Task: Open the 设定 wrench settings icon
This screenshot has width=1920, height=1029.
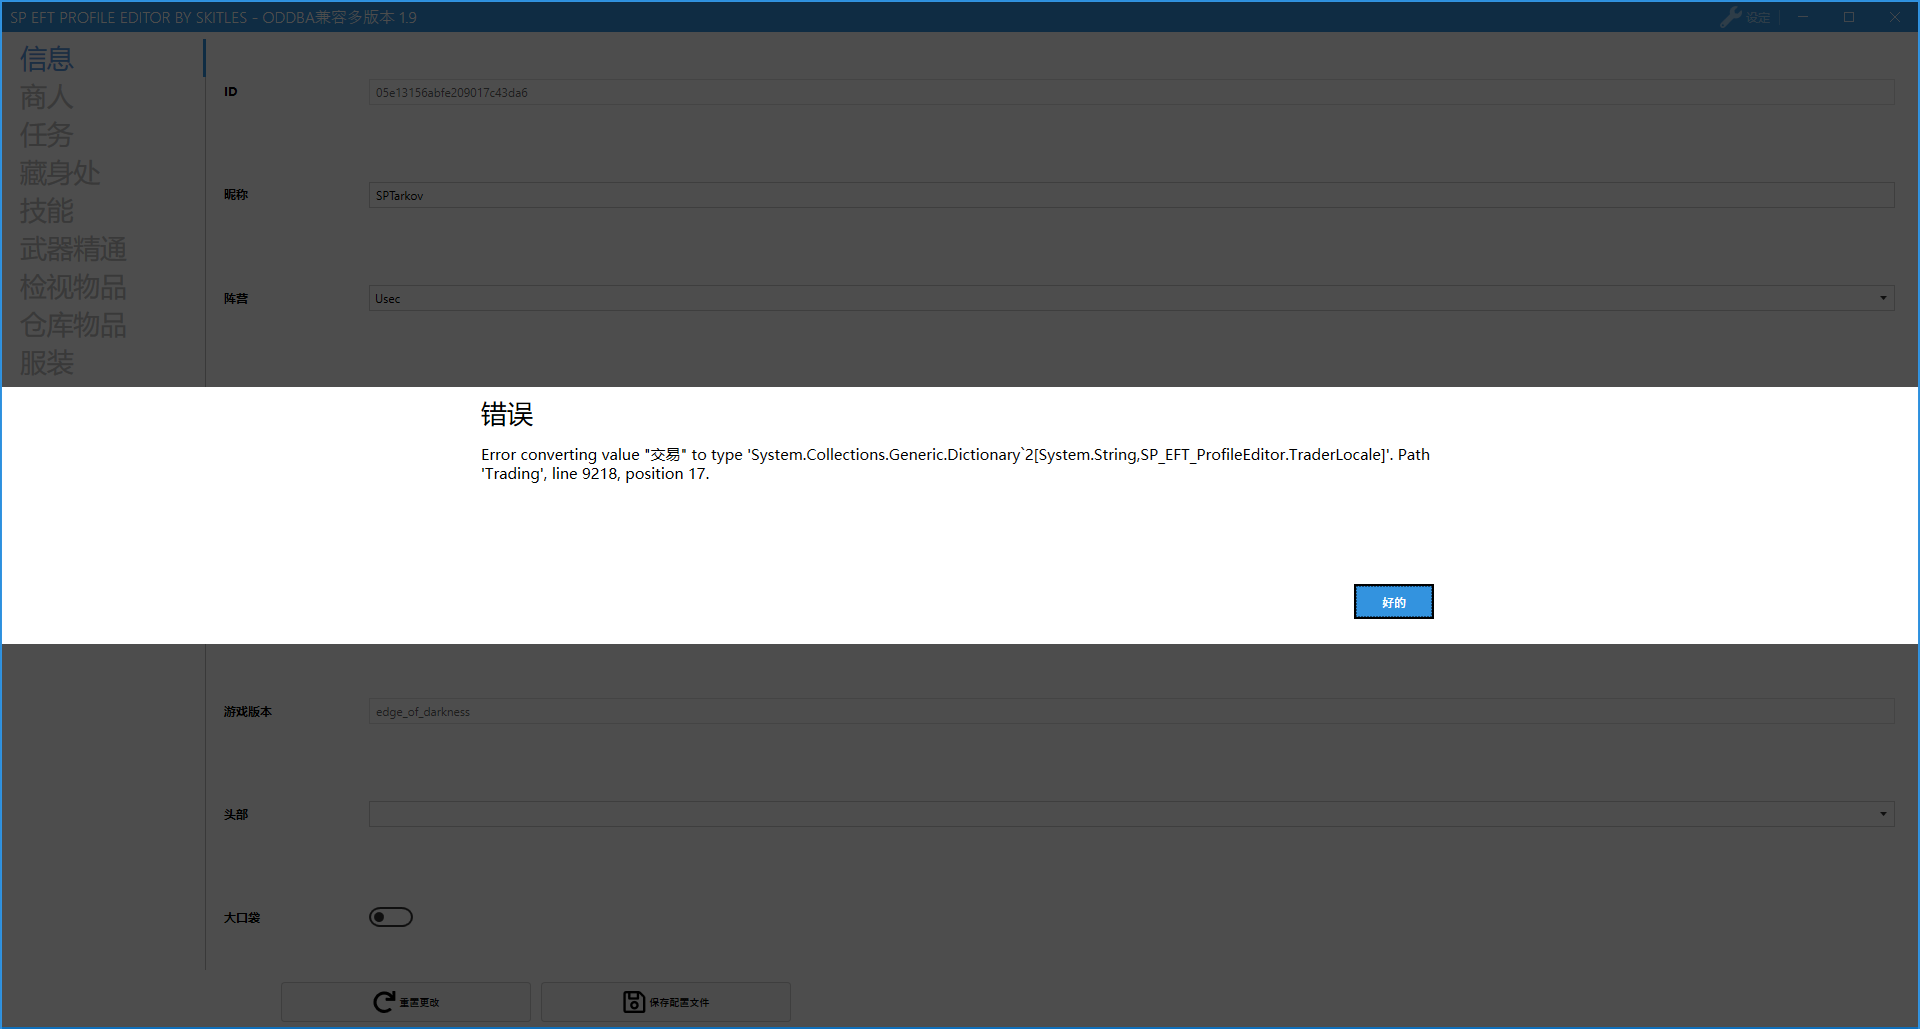Action: pos(1731,17)
